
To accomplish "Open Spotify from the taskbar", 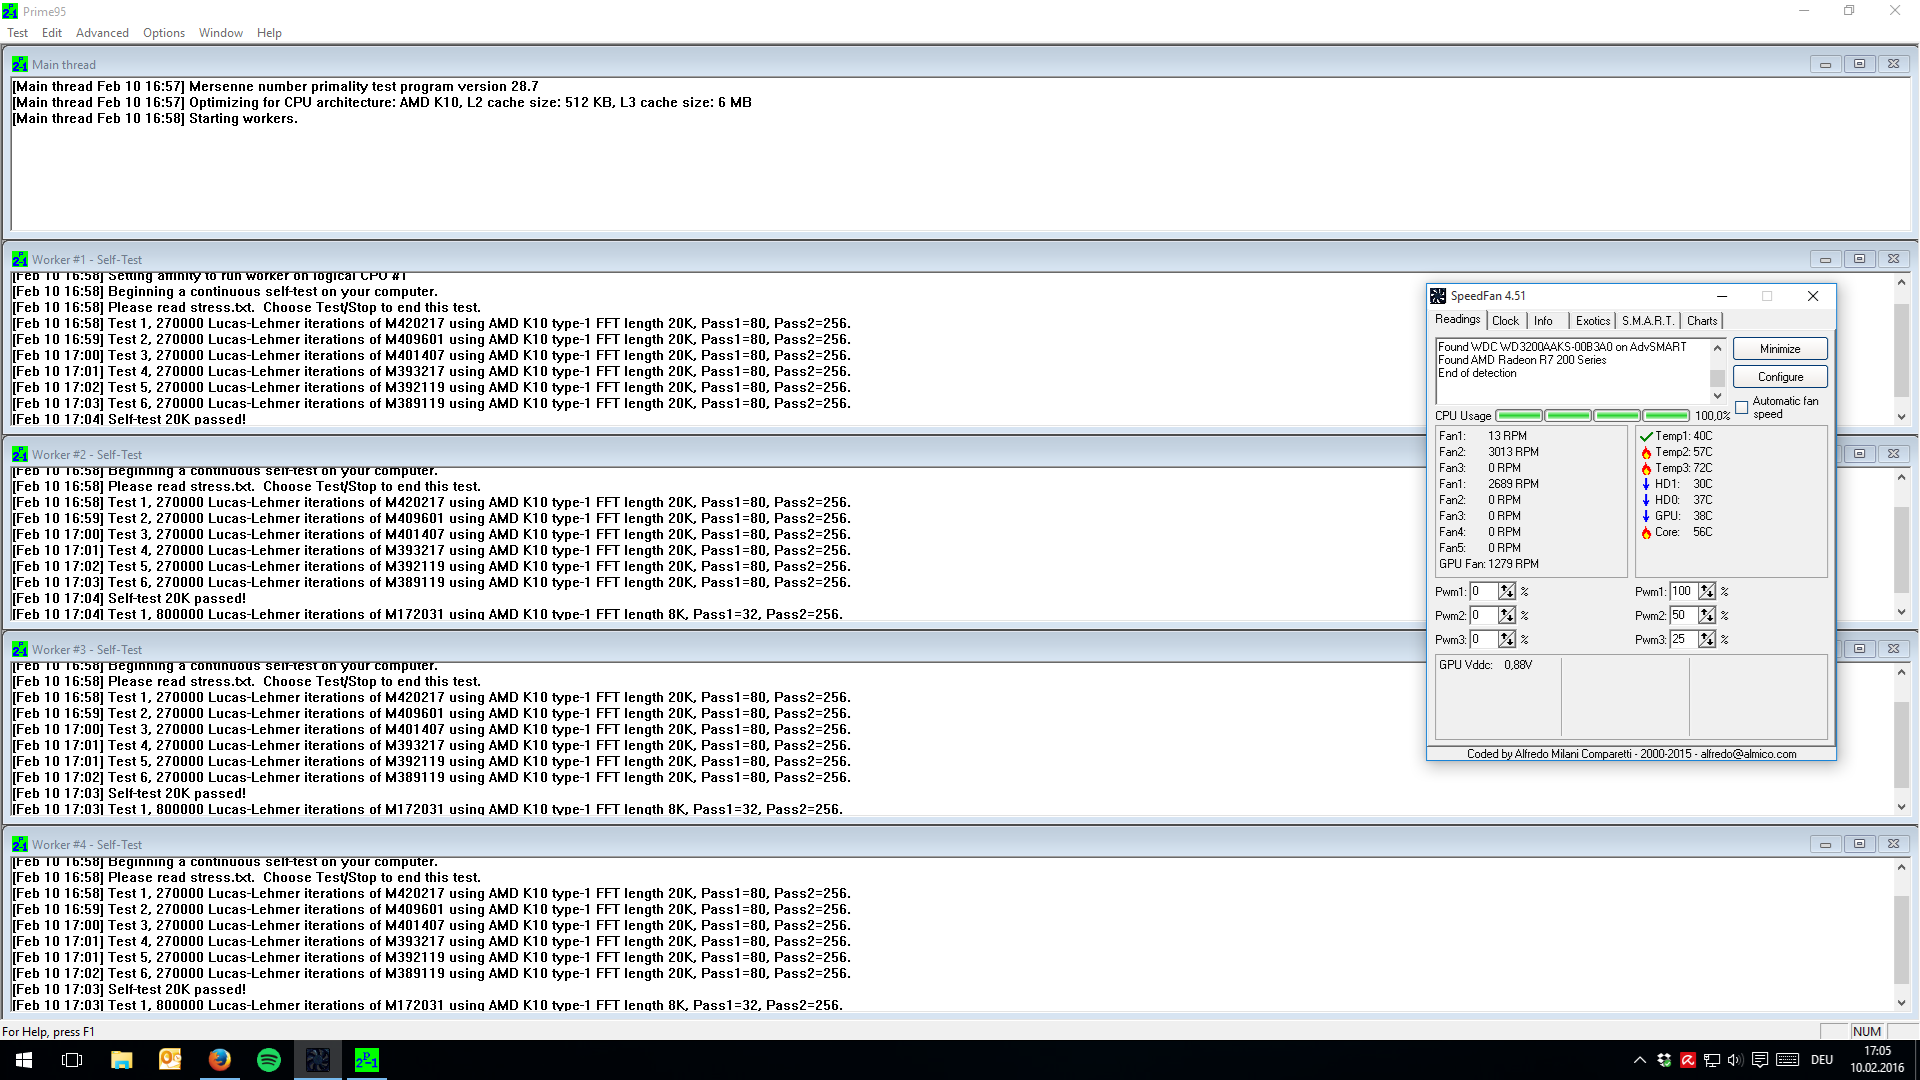I will point(269,1060).
